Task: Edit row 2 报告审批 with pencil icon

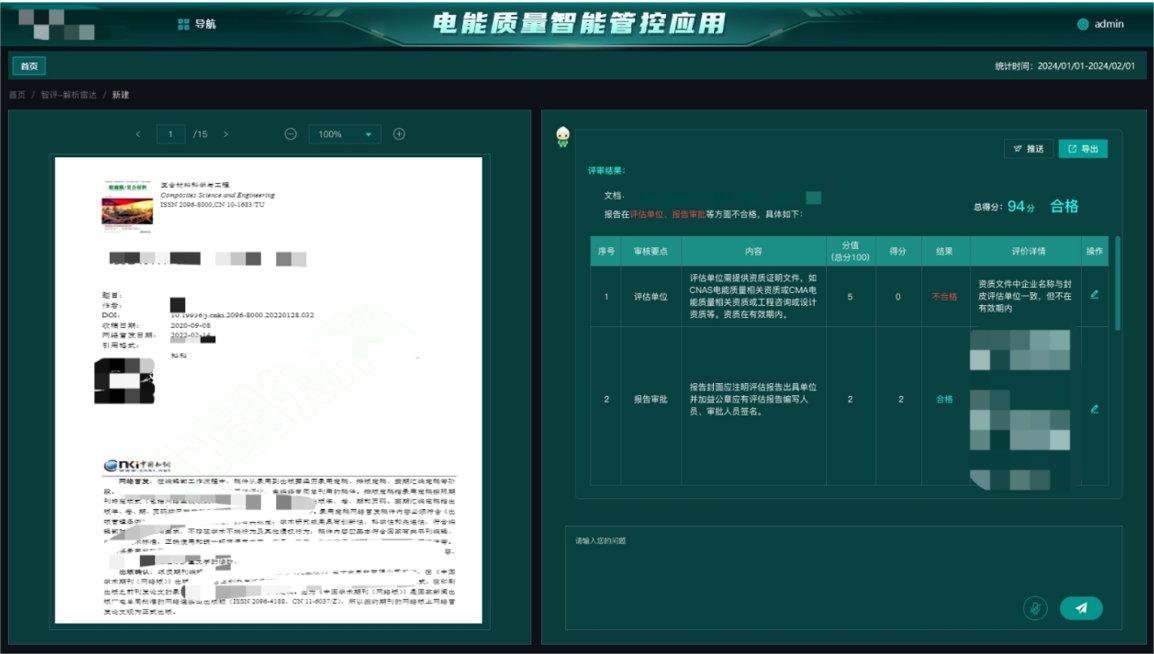Action: 1095,409
